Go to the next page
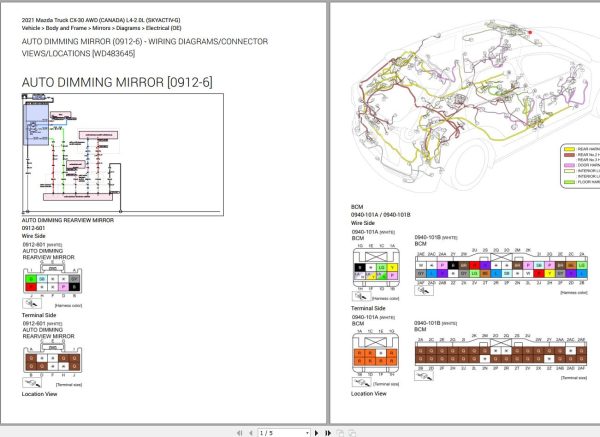This screenshot has width=600, height=437. point(316,433)
